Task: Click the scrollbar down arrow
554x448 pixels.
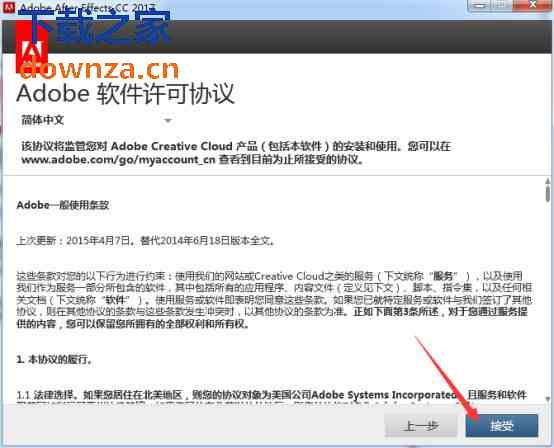Action: click(548, 399)
